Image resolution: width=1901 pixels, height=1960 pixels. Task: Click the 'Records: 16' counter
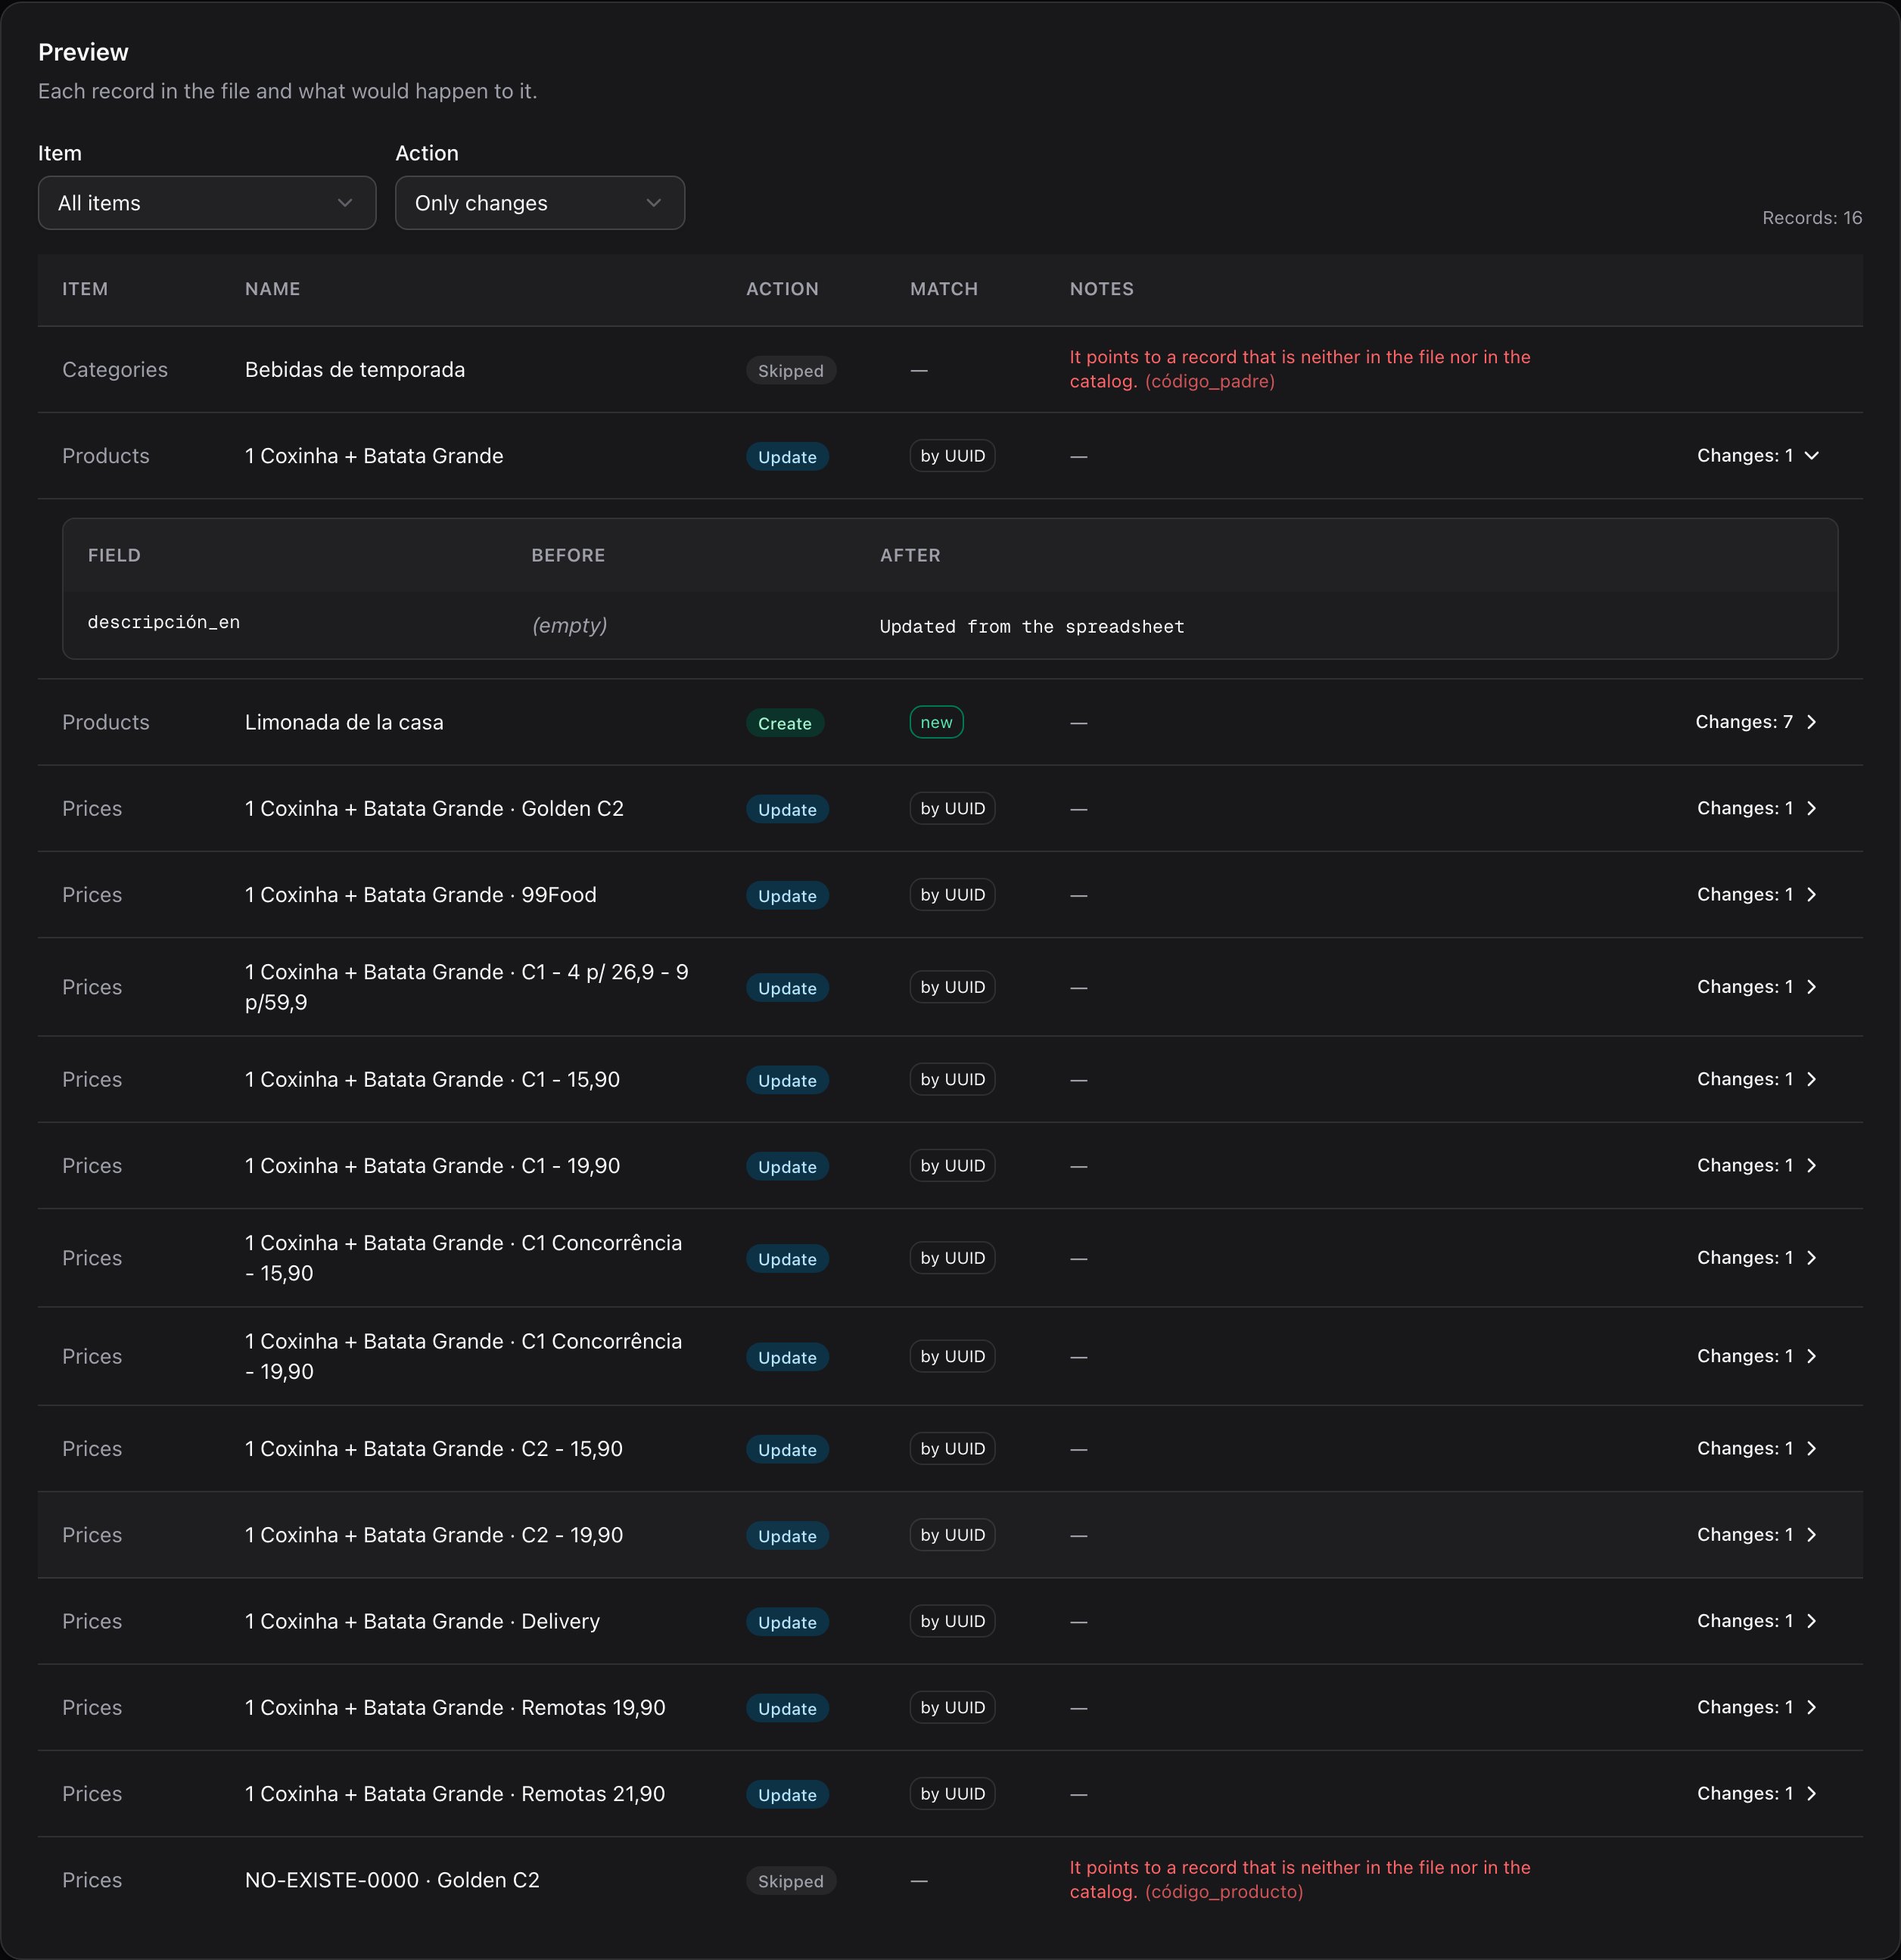click(1812, 218)
